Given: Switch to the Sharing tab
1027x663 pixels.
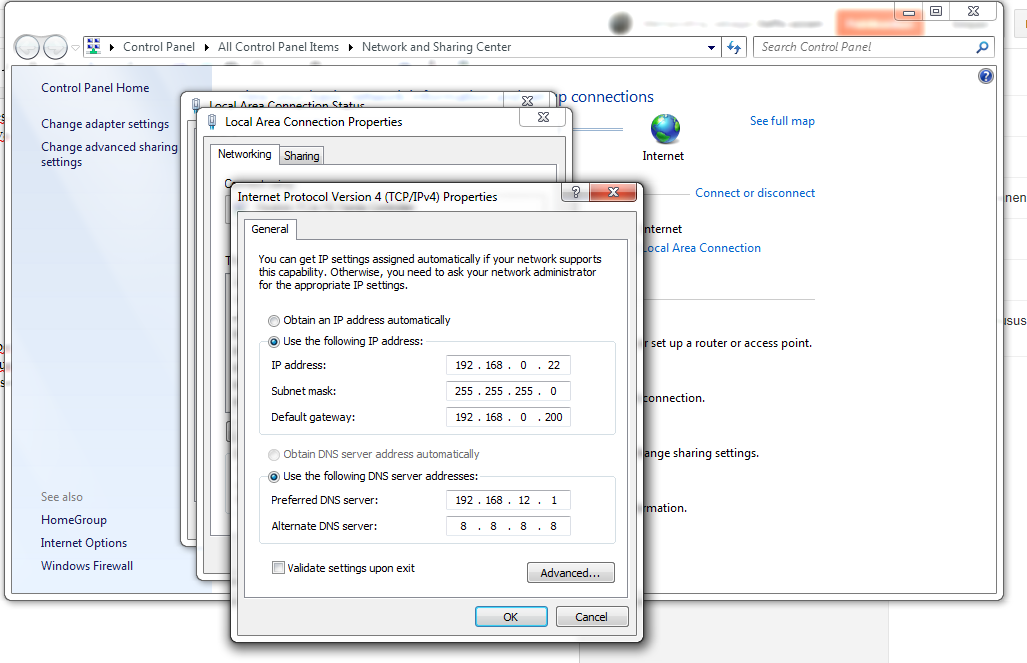Looking at the screenshot, I should [x=301, y=156].
